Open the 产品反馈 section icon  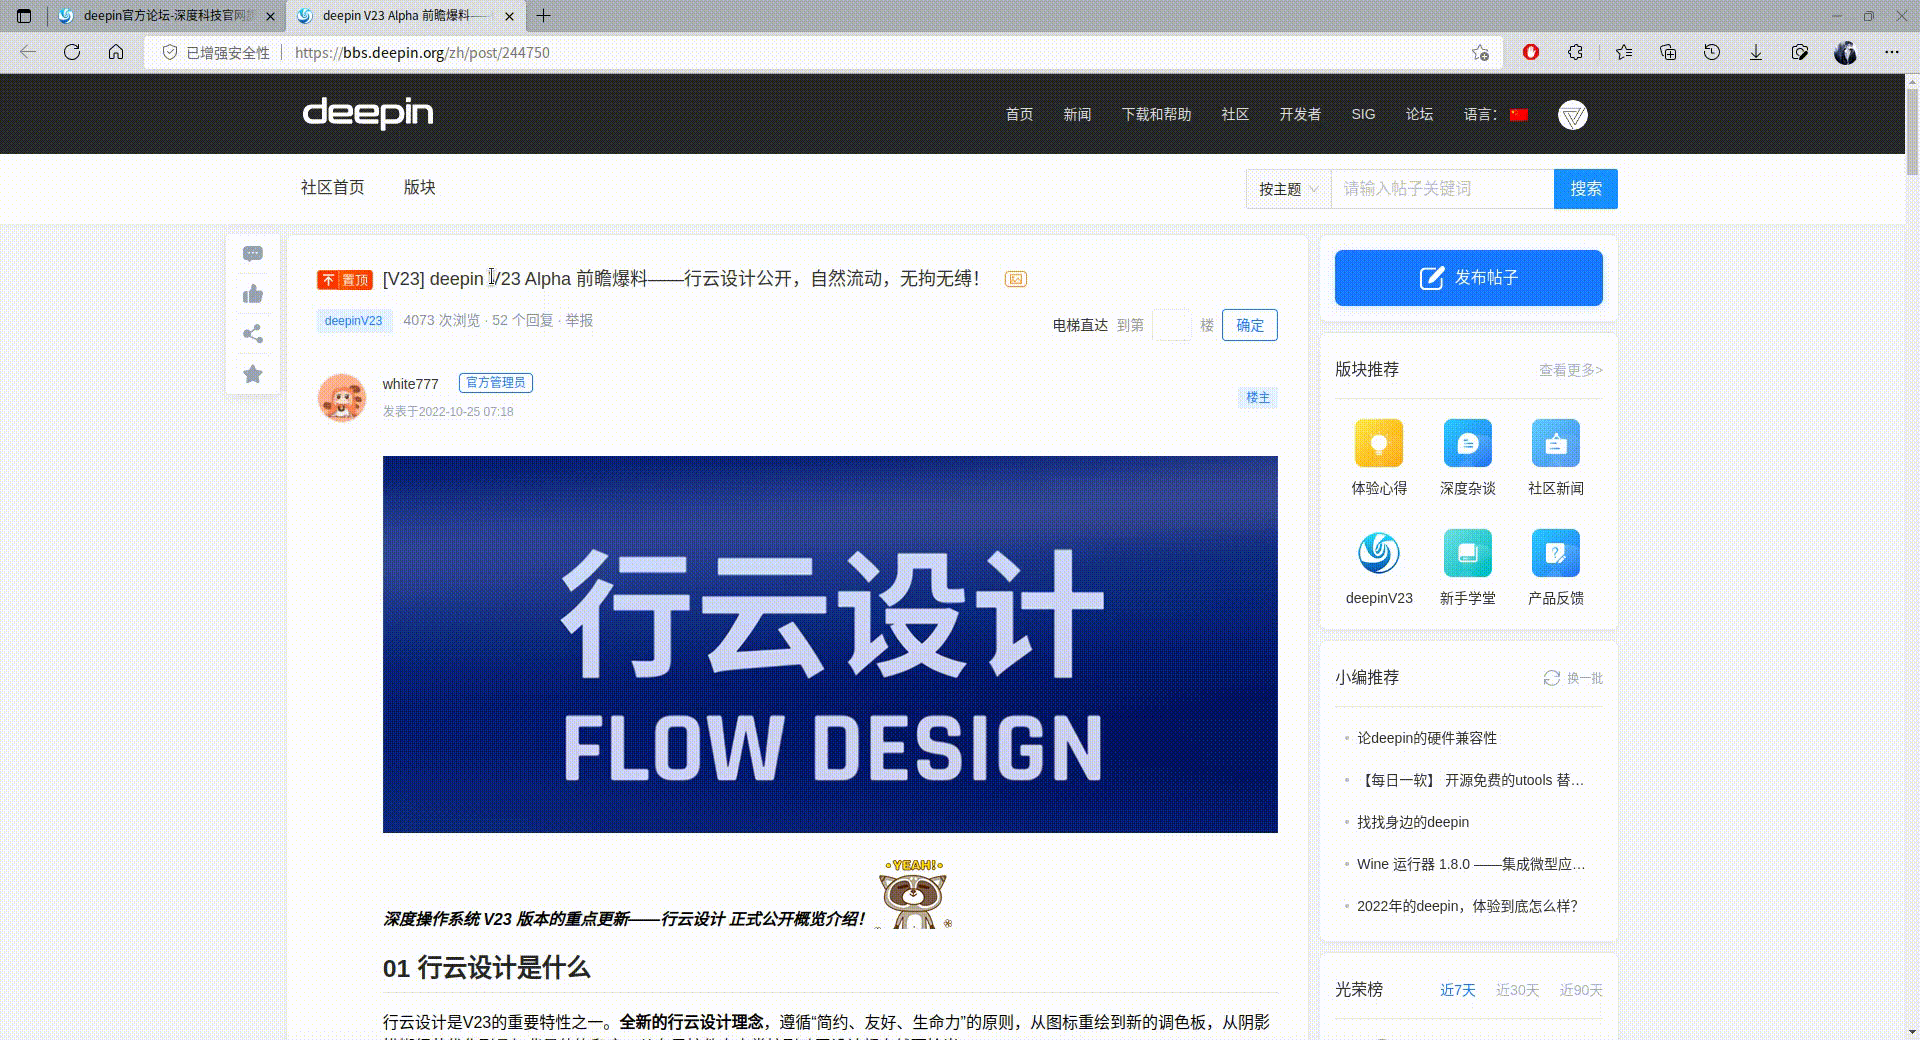[x=1555, y=555]
